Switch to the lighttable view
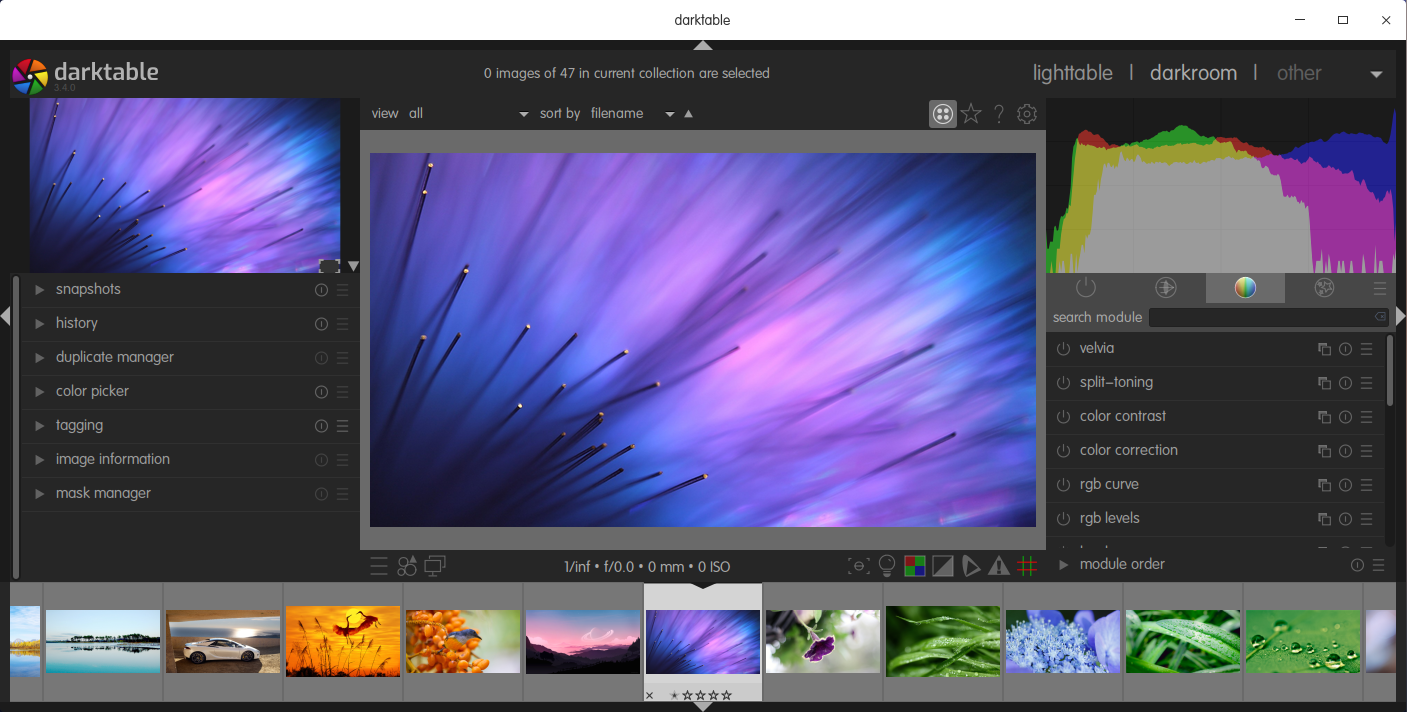 [x=1072, y=73]
